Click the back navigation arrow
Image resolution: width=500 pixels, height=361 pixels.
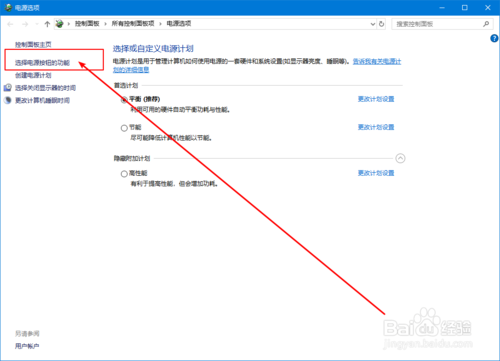point(10,24)
